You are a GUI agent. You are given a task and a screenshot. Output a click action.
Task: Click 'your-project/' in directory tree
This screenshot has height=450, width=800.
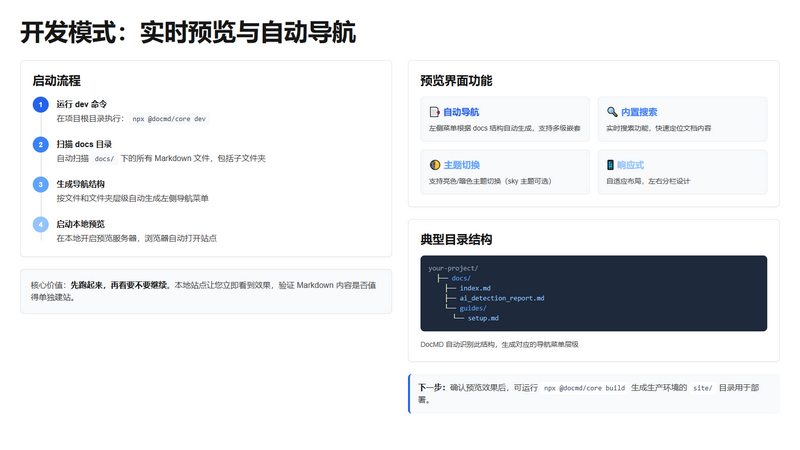[x=453, y=268]
